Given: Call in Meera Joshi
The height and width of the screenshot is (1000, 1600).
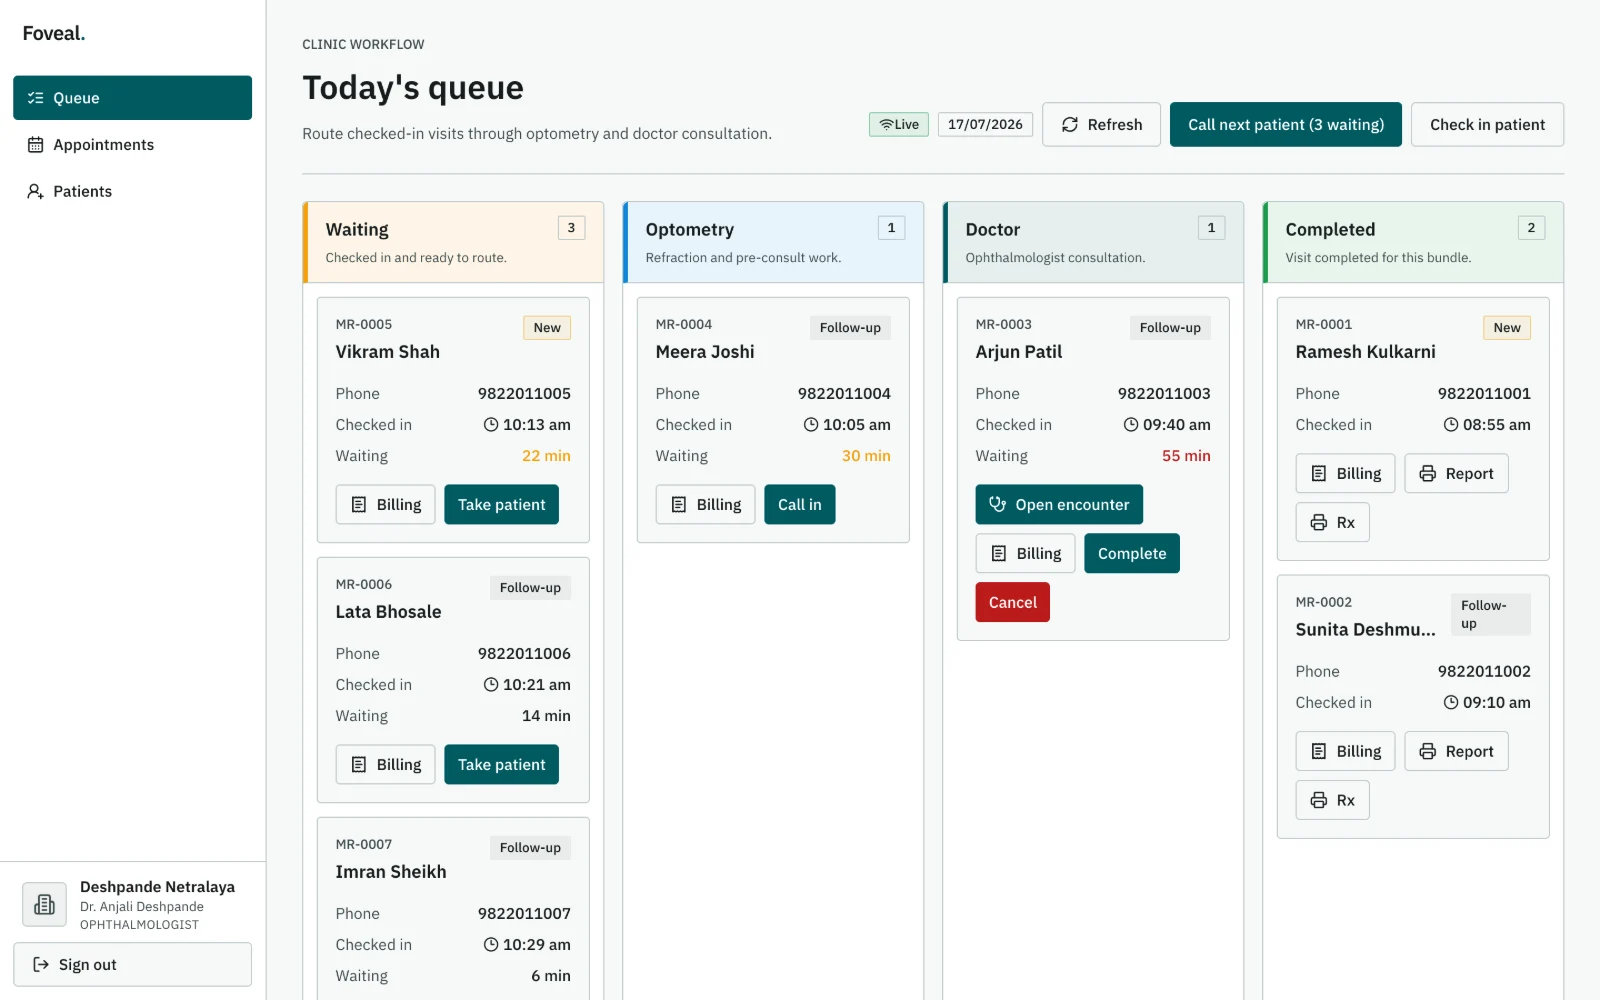Looking at the screenshot, I should [x=799, y=505].
